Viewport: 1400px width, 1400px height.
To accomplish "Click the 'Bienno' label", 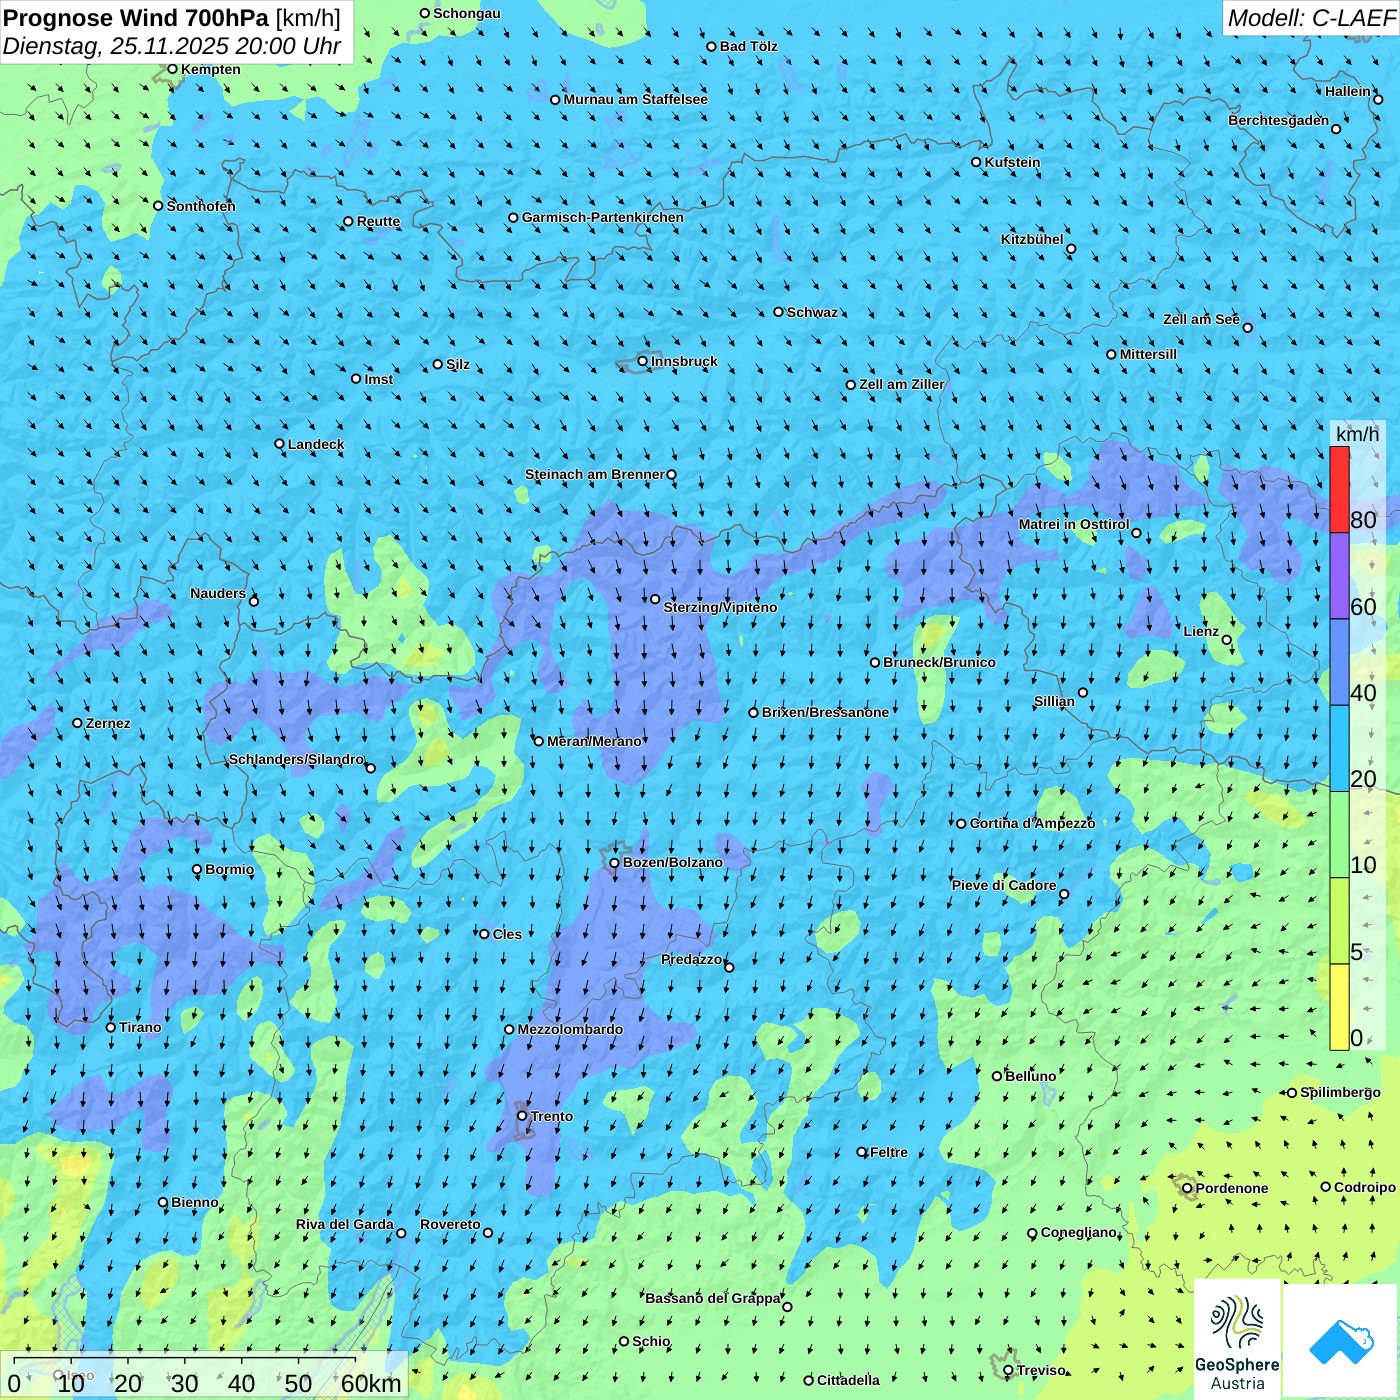I will [x=195, y=1202].
